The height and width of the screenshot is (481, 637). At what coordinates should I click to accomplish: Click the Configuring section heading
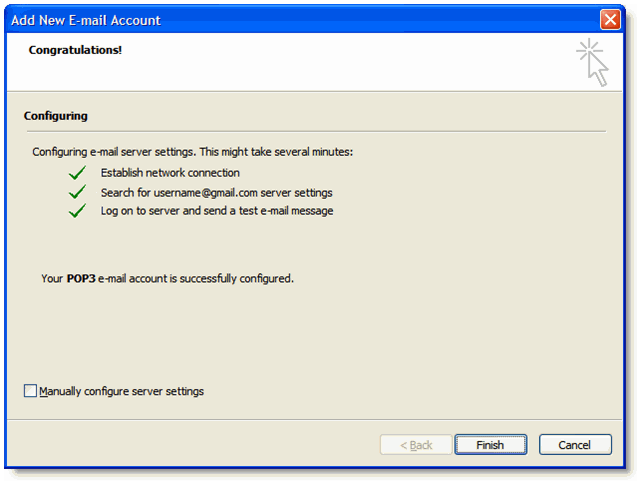pyautogui.click(x=56, y=116)
